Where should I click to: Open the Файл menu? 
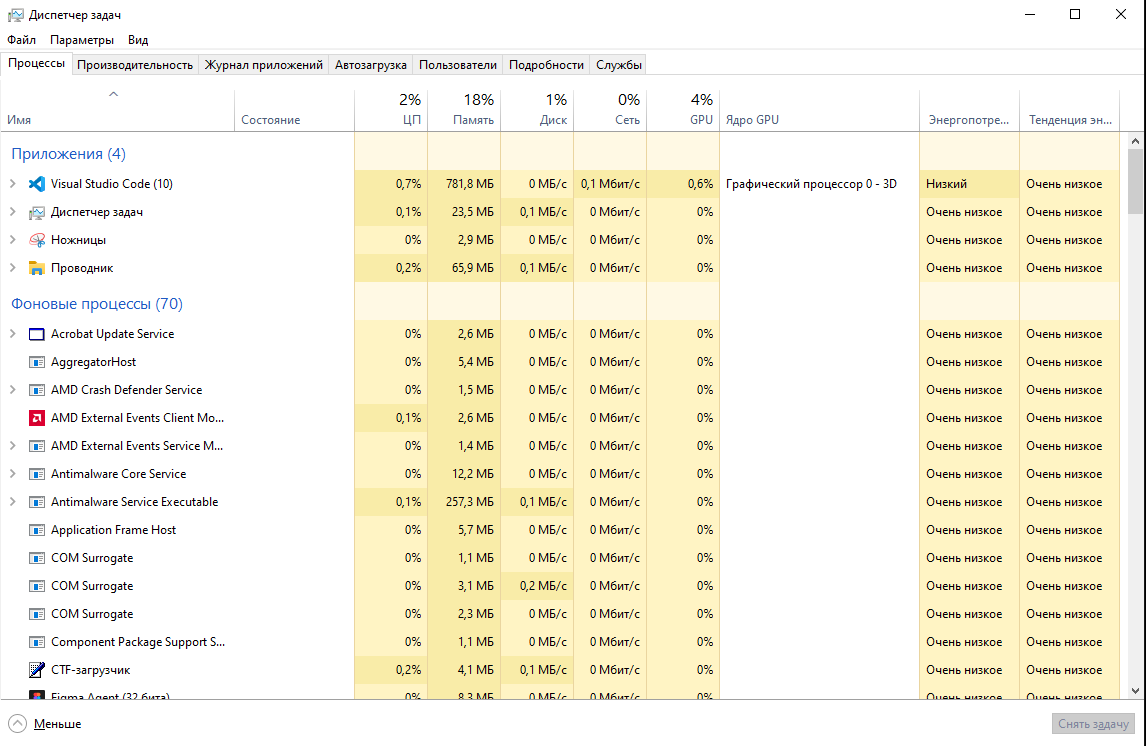21,39
